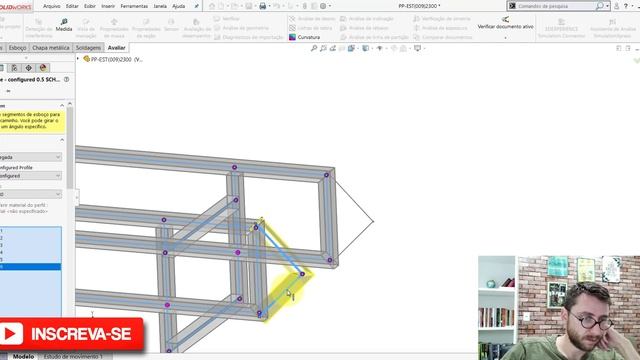Open the Configured Profile dropdown

coord(31,176)
